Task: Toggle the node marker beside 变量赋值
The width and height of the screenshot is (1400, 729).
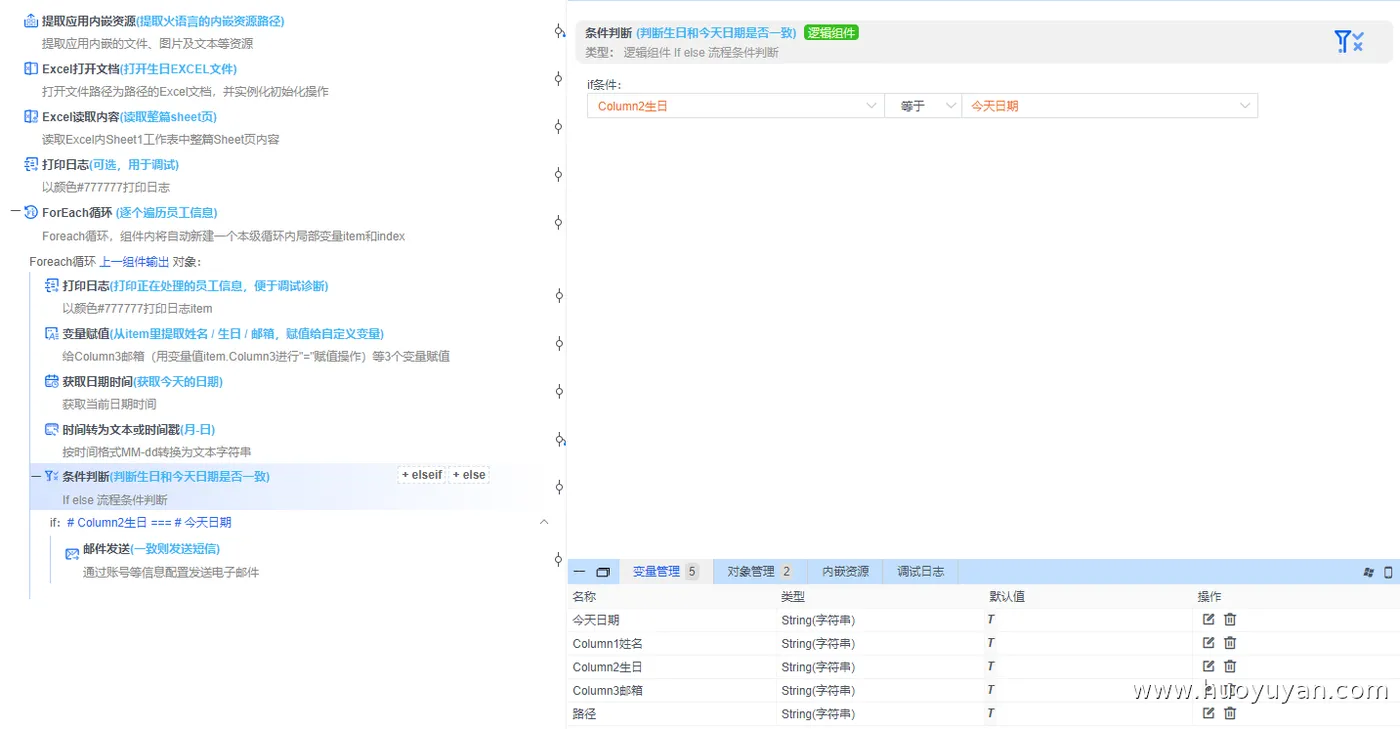Action: [559, 343]
